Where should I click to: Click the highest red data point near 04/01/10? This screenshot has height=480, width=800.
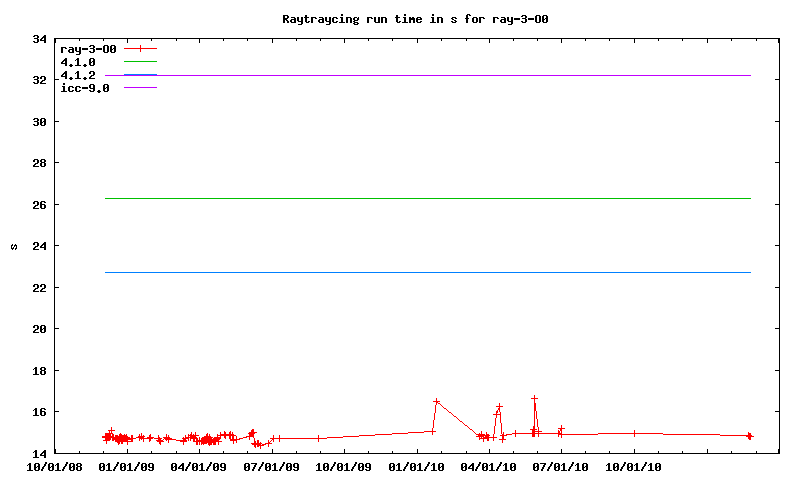pos(499,407)
